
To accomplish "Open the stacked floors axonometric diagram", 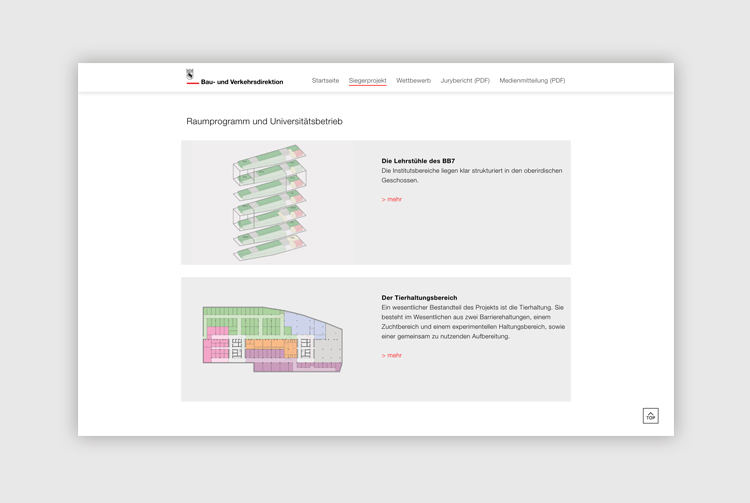I will pyautogui.click(x=270, y=202).
